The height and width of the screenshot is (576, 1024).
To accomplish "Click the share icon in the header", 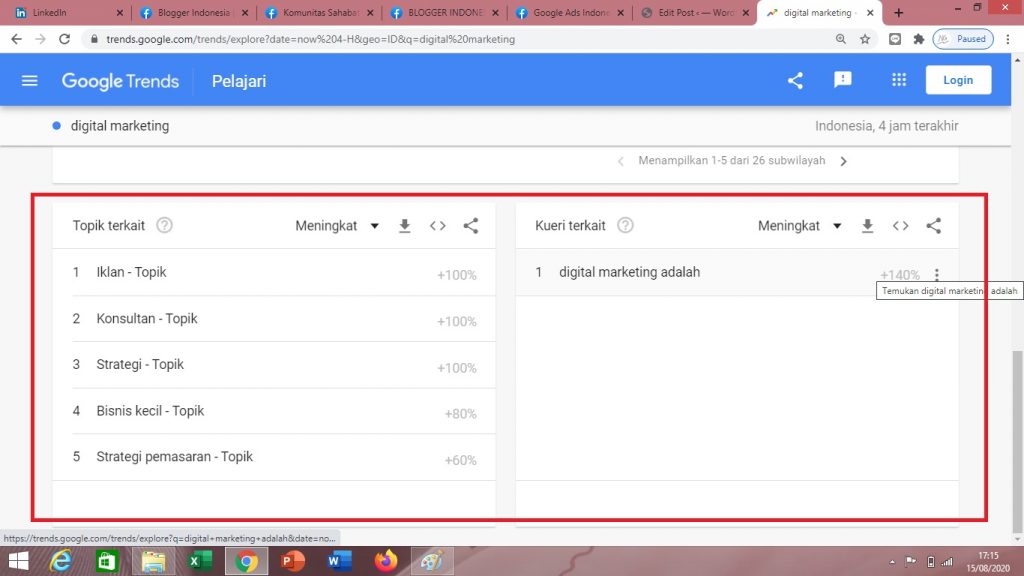I will pos(795,81).
